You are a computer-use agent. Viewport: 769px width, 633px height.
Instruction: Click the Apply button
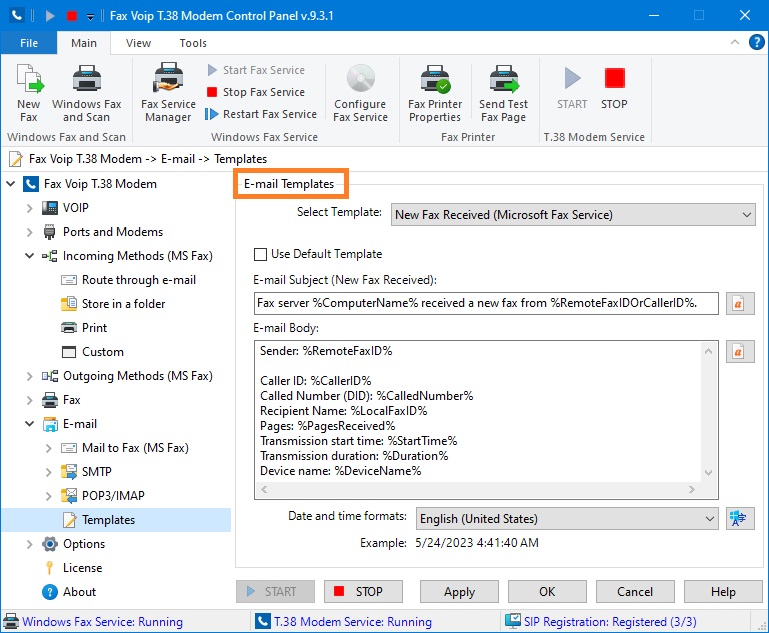(x=459, y=592)
